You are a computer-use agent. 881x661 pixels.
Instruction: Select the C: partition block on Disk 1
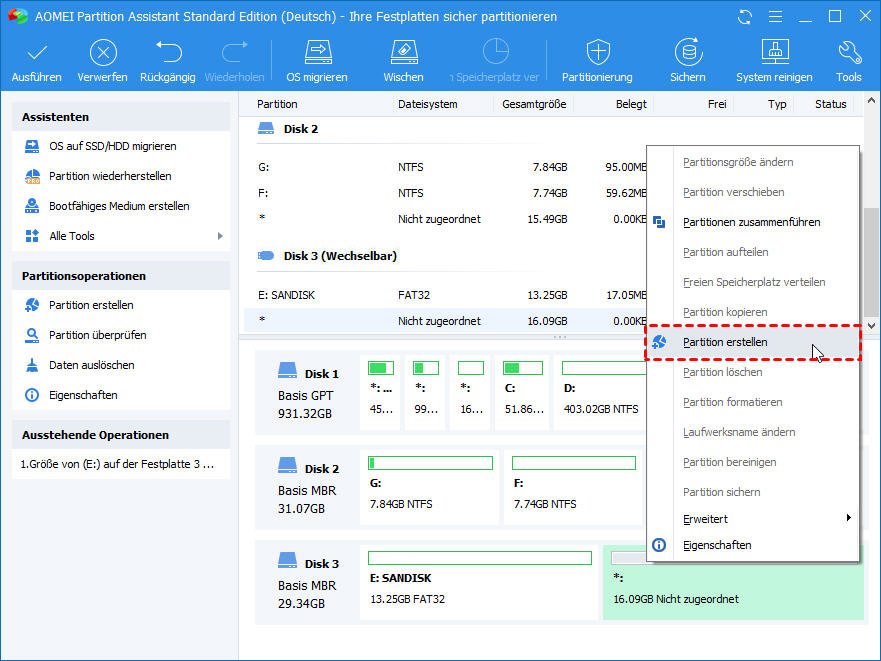coord(524,392)
